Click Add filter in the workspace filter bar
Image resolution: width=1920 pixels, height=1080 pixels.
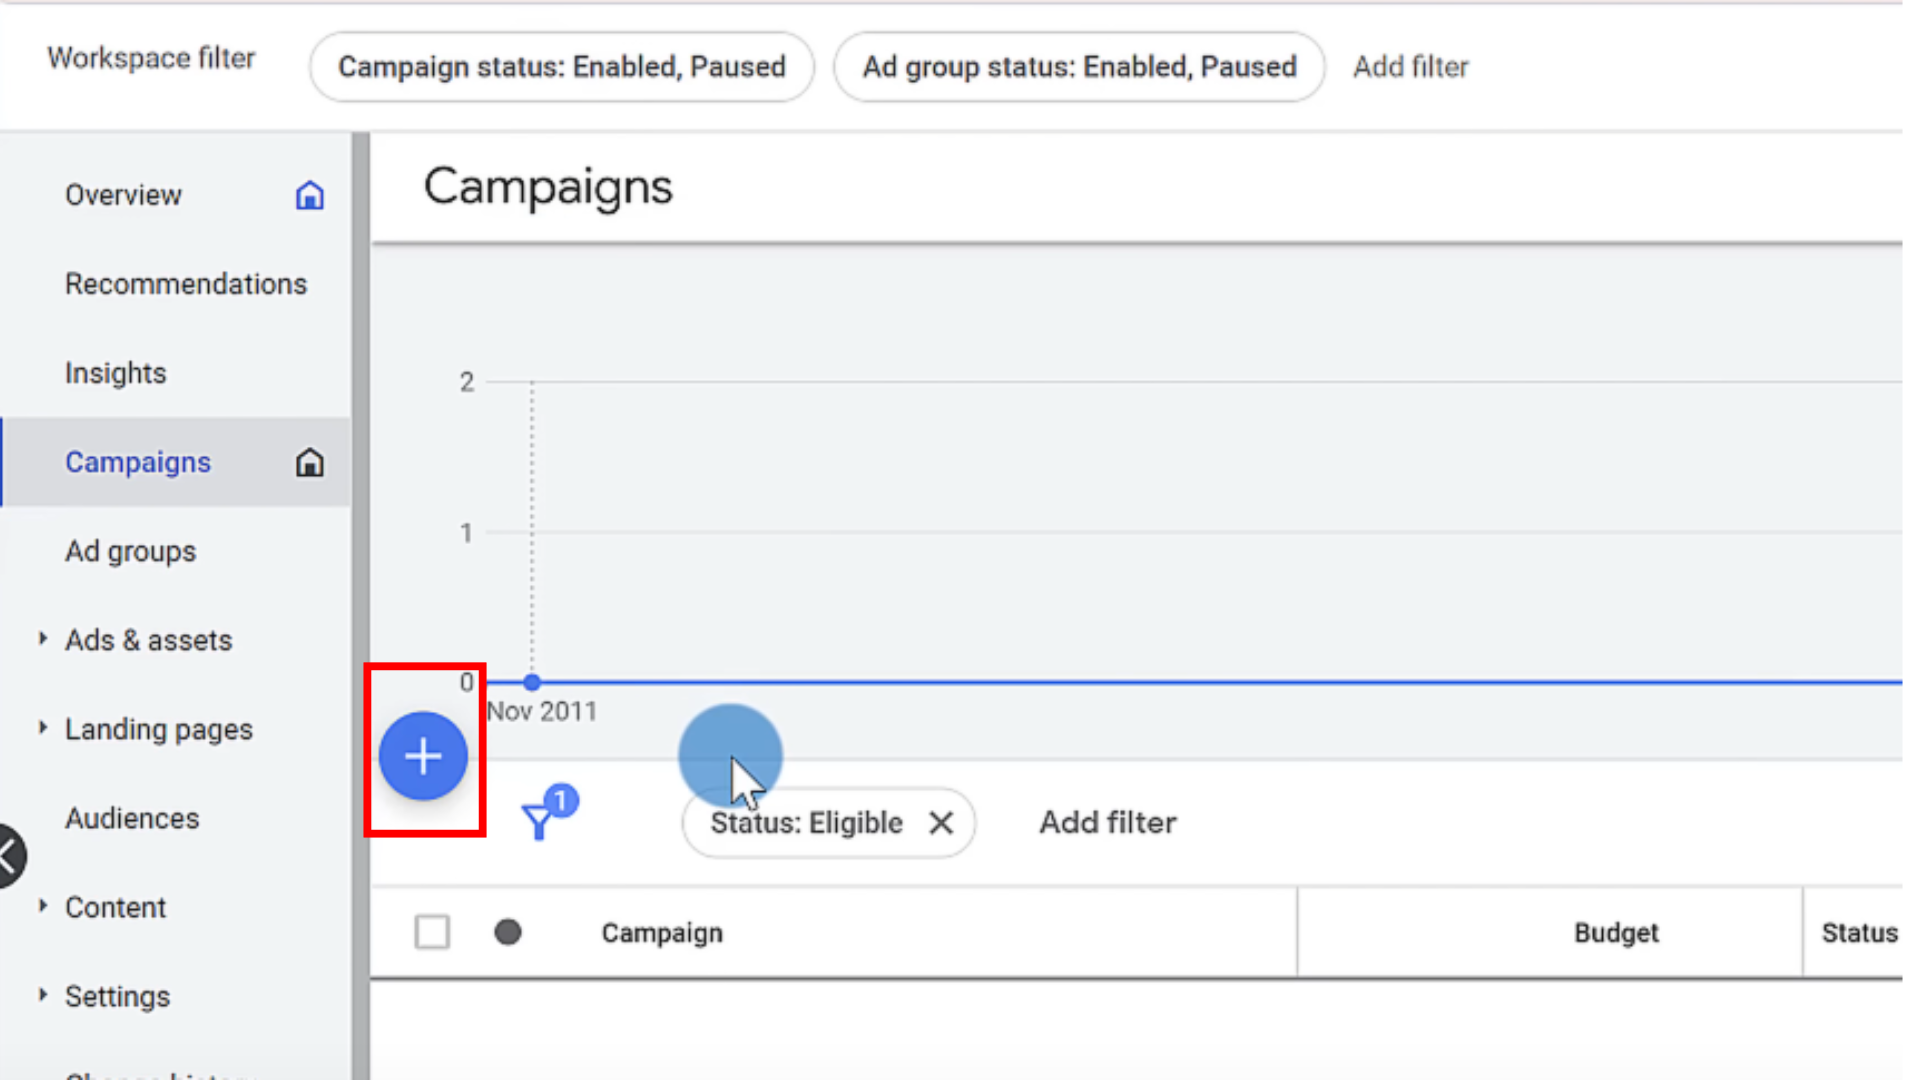pyautogui.click(x=1410, y=66)
